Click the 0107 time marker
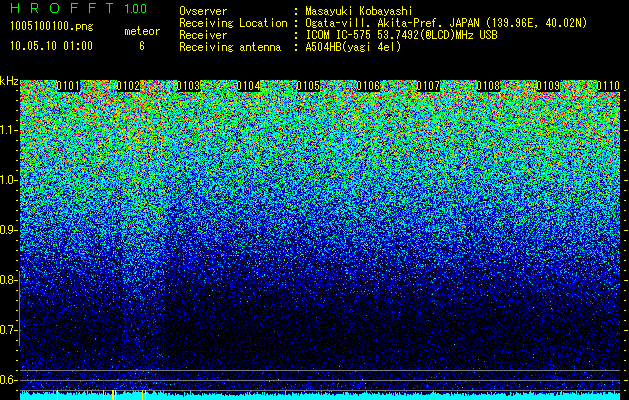Screen dimensions: 629x400 pyautogui.click(x=428, y=86)
